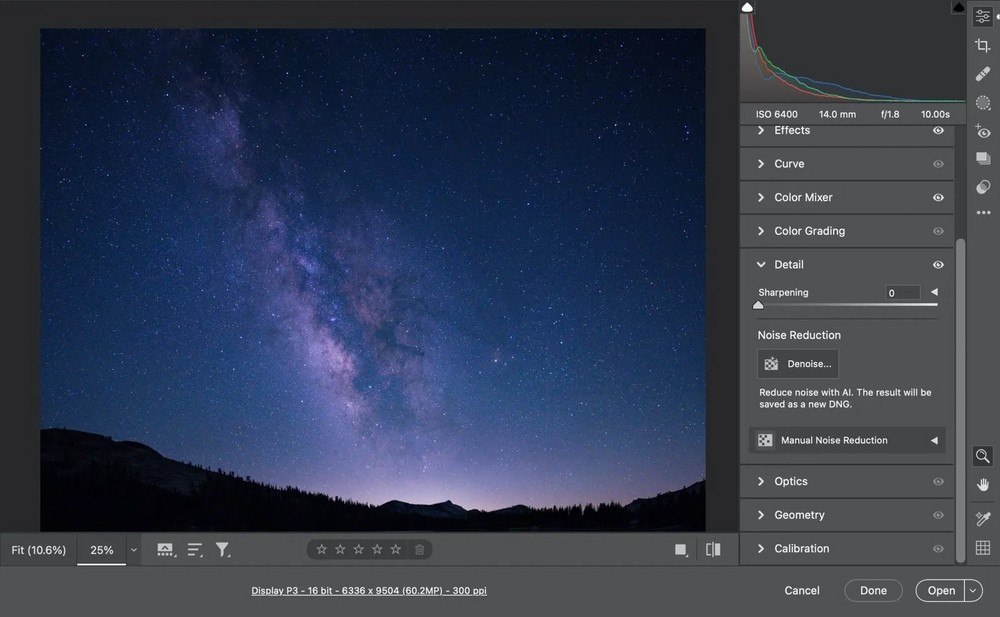Expand the Curve panel
The width and height of the screenshot is (1000, 617).
[761, 164]
